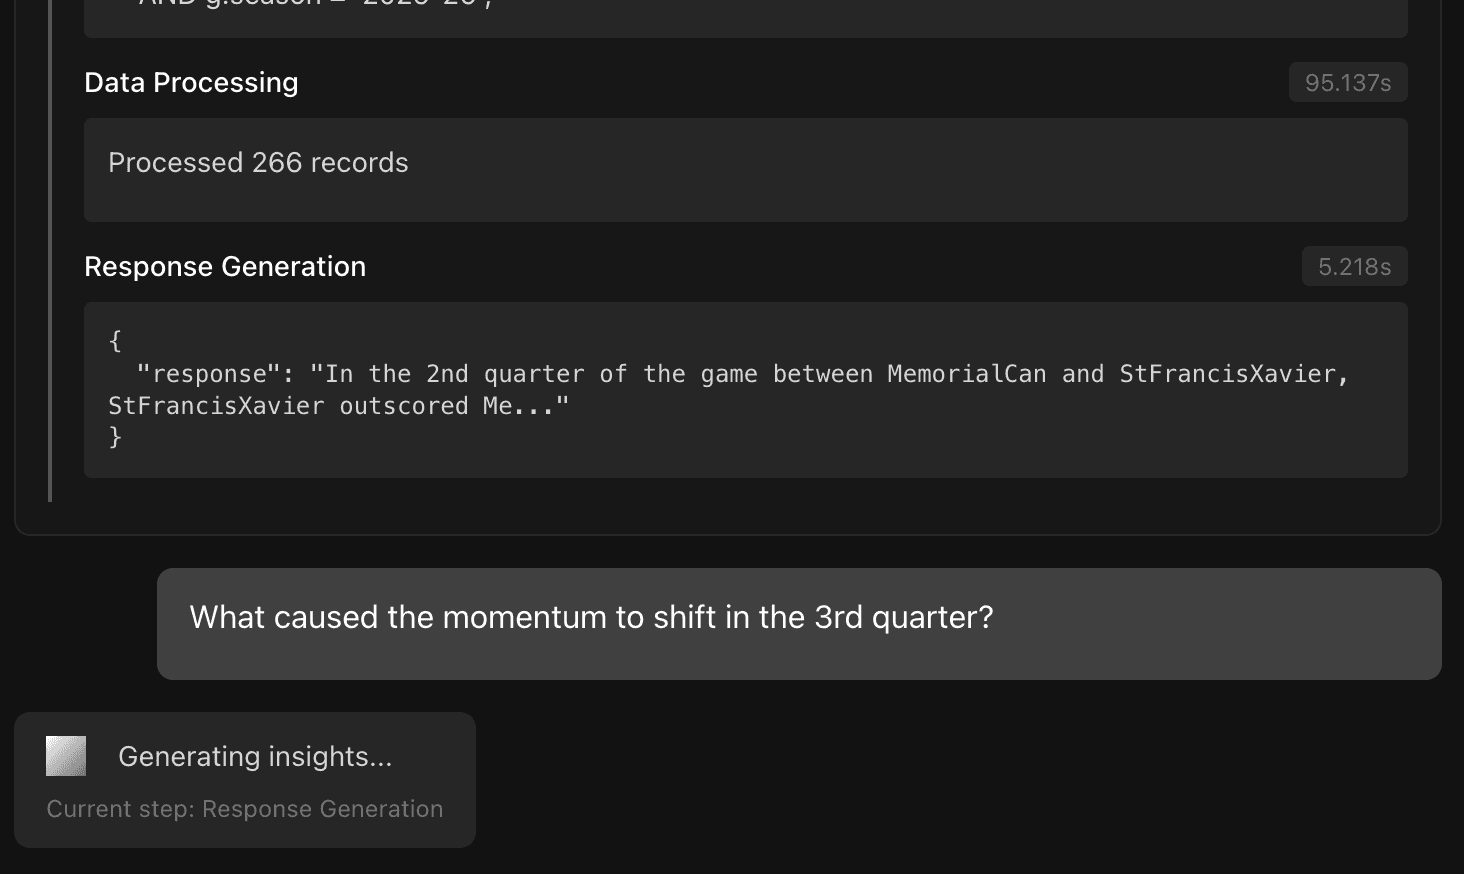Click the Generating insights... status text

tap(255, 756)
